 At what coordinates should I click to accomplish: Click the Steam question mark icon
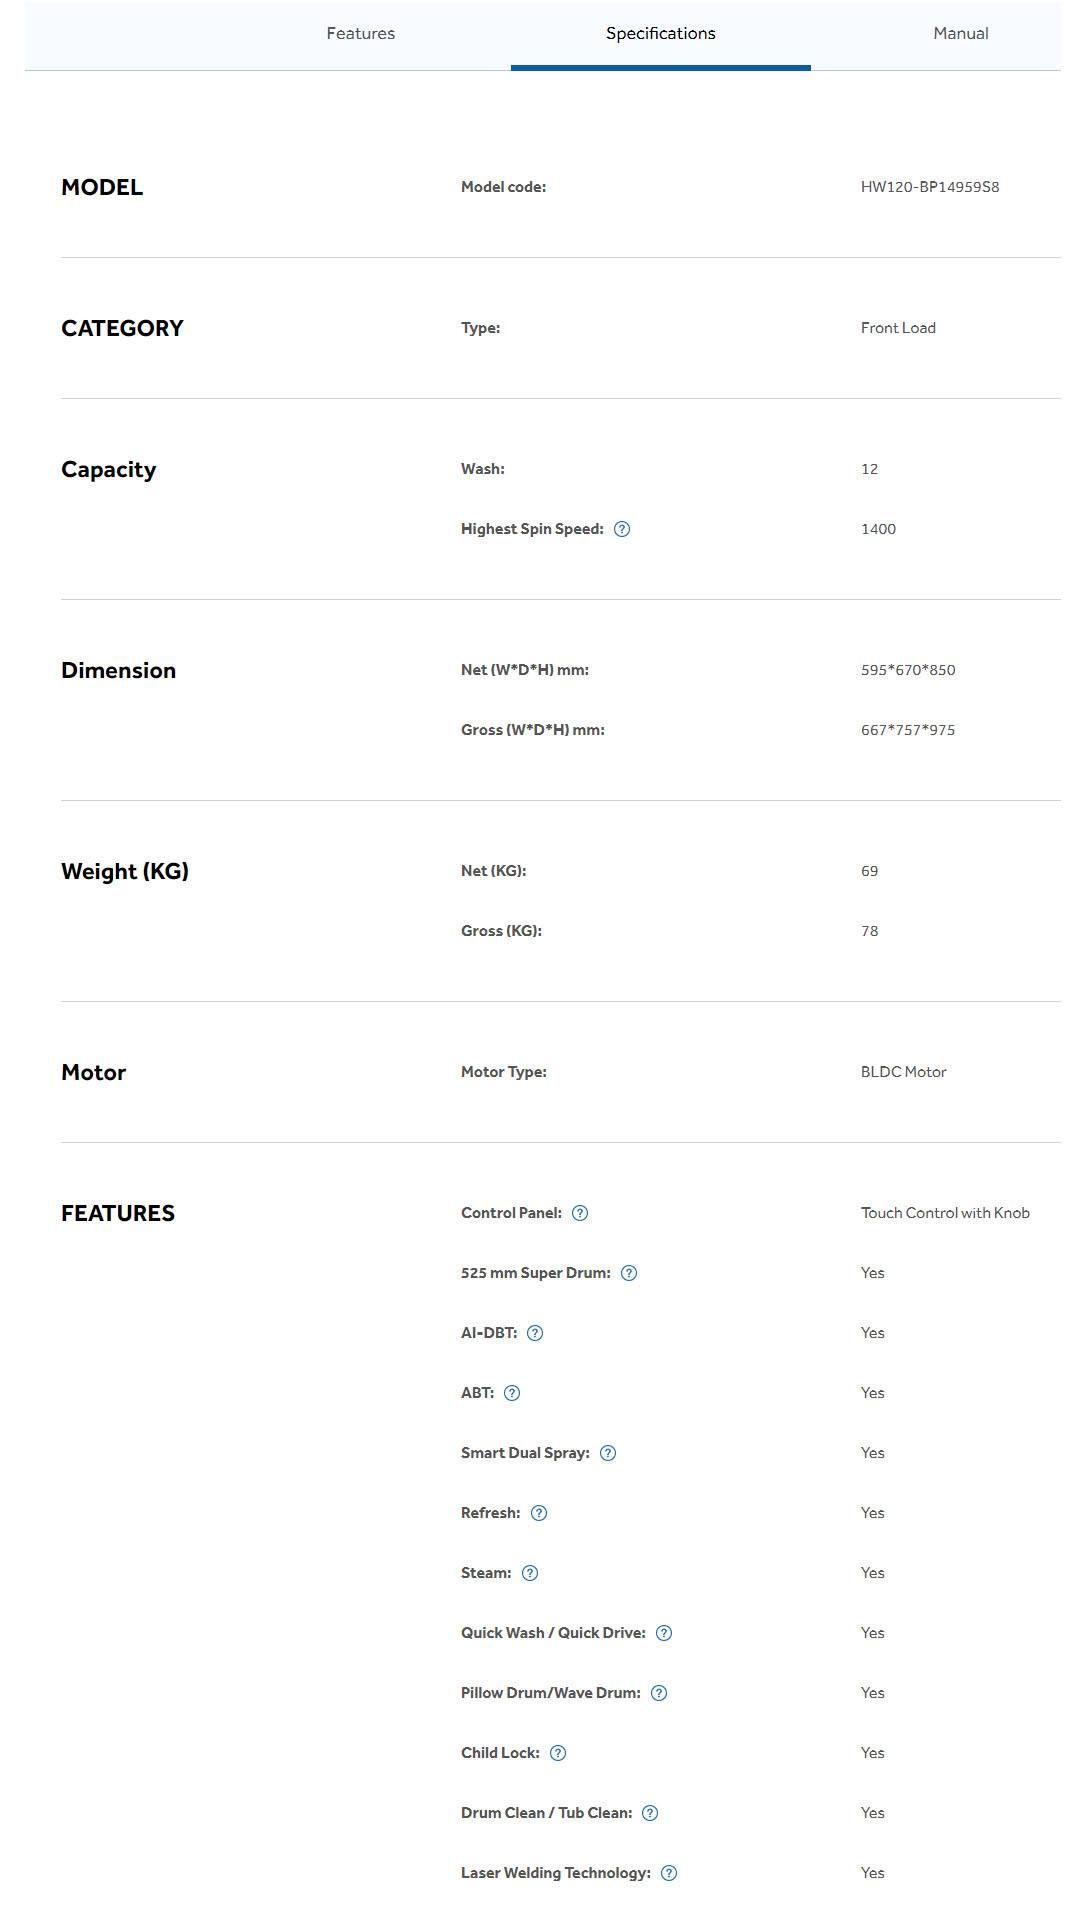[x=530, y=1573]
